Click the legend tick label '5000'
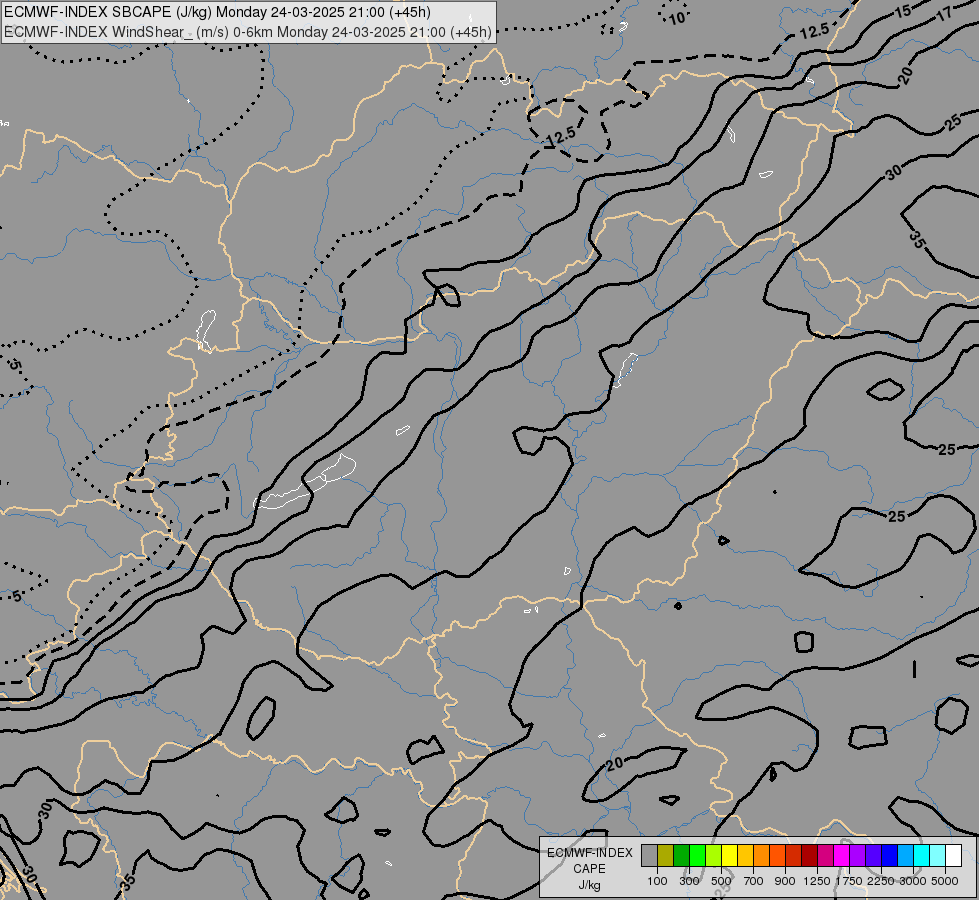The width and height of the screenshot is (979, 900). (x=945, y=881)
